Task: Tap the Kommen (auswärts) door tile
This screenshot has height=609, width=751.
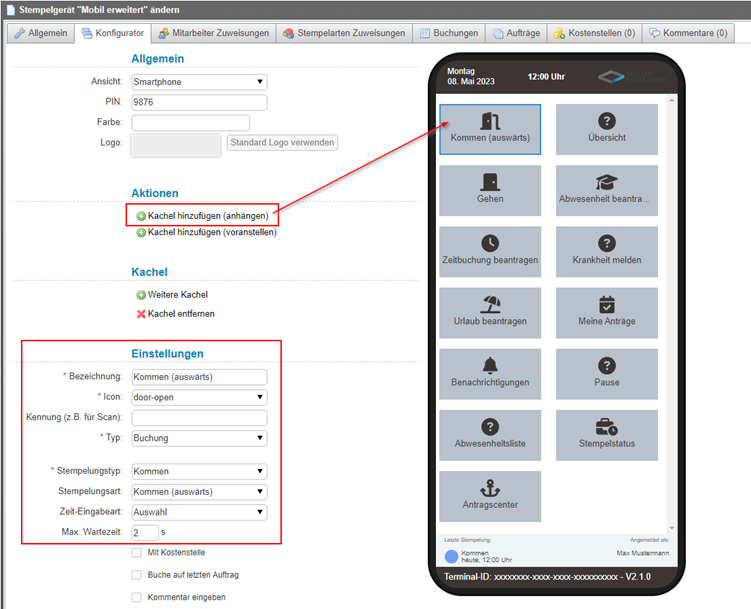Action: [x=490, y=129]
